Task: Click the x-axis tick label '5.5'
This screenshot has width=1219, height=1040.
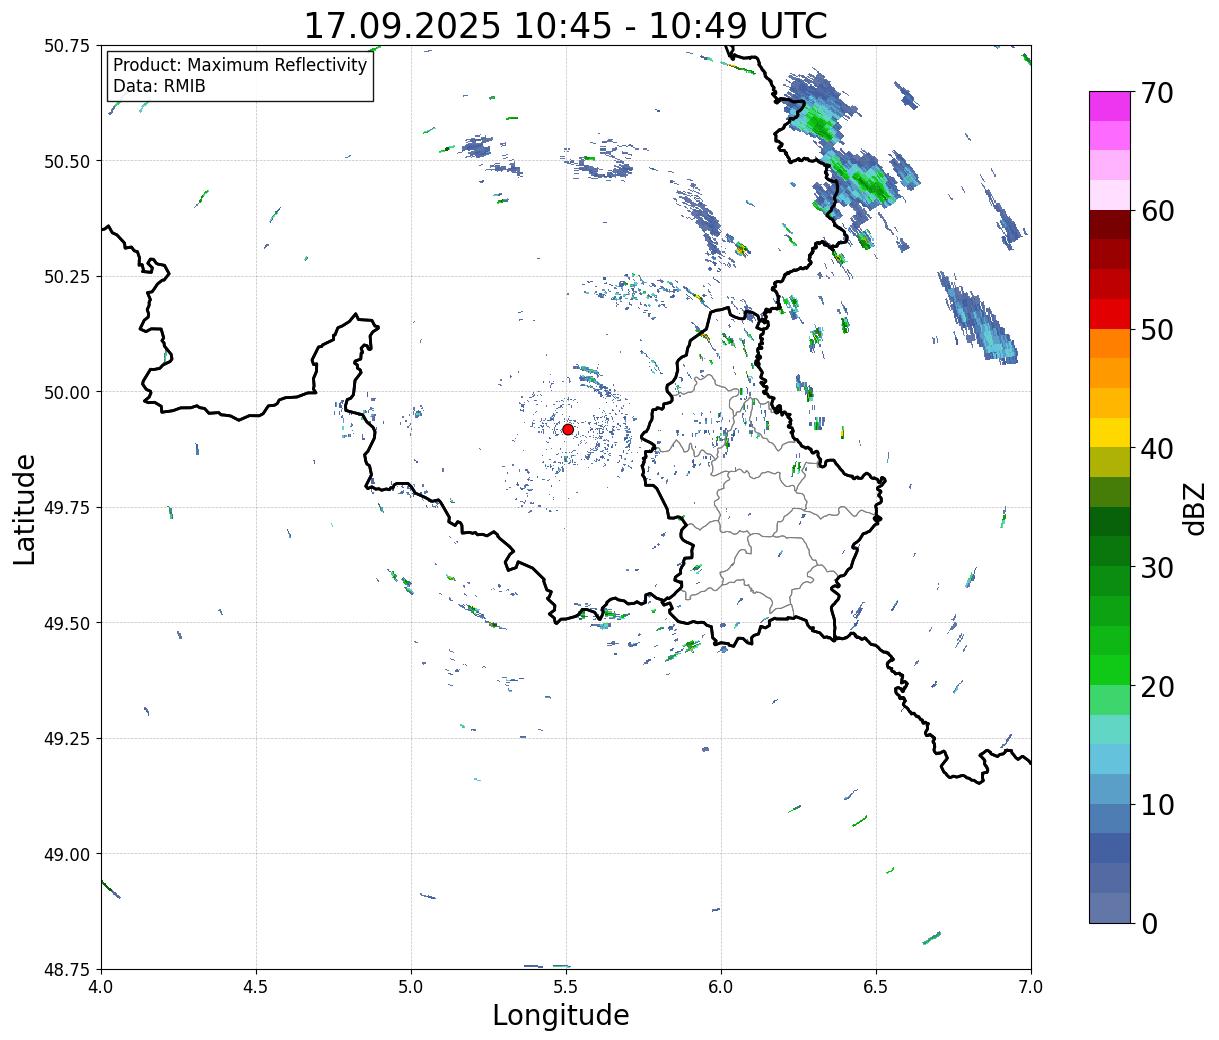Action: (x=566, y=986)
